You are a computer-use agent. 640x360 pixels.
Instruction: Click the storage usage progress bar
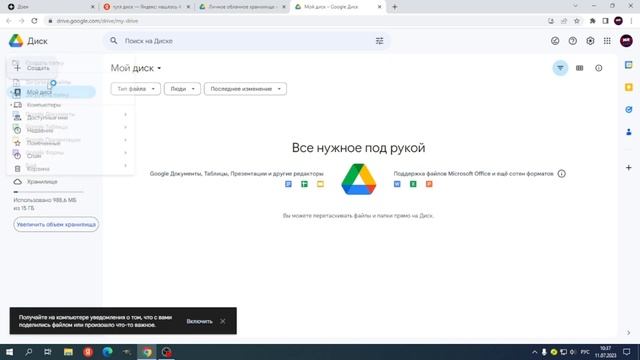(48, 192)
